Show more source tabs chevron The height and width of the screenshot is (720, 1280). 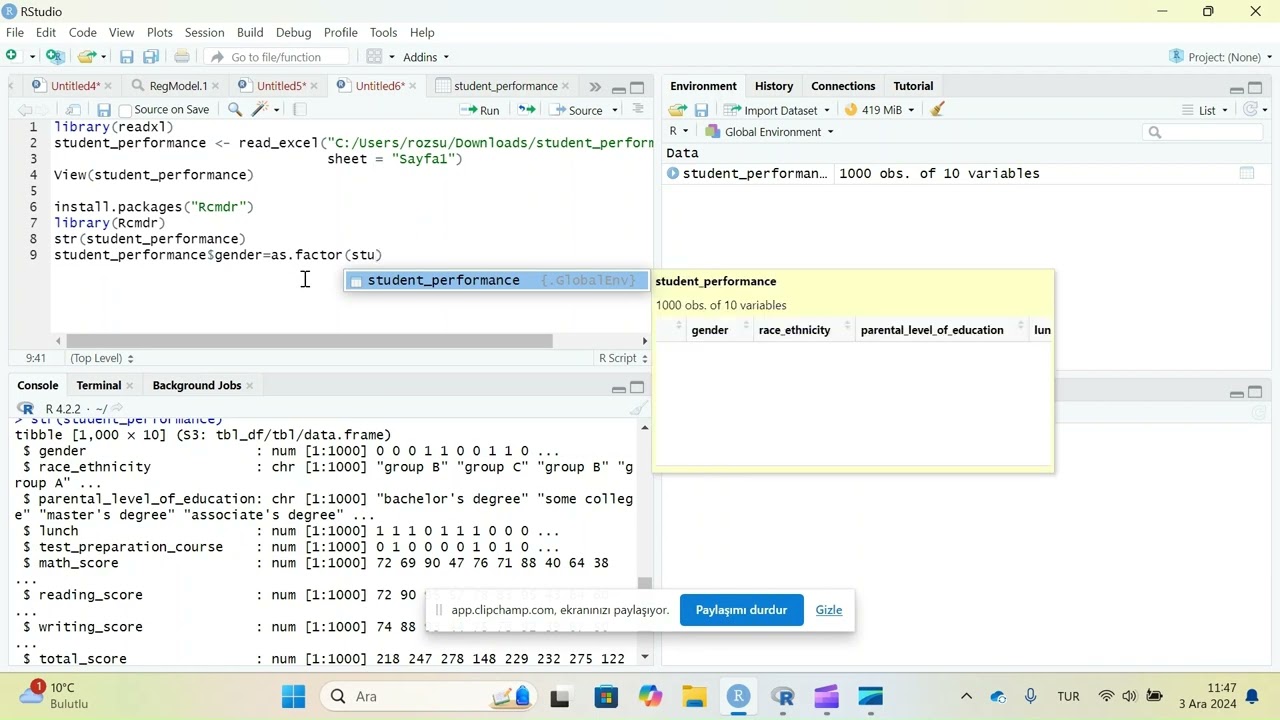click(x=595, y=87)
